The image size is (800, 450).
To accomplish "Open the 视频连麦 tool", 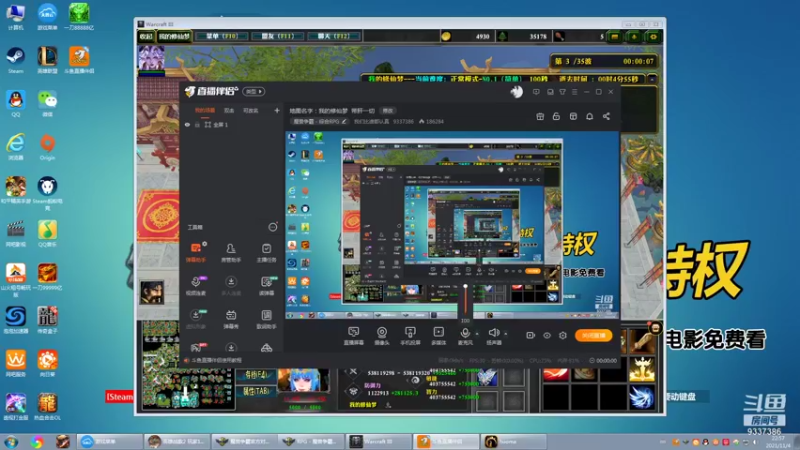I will 196,286.
